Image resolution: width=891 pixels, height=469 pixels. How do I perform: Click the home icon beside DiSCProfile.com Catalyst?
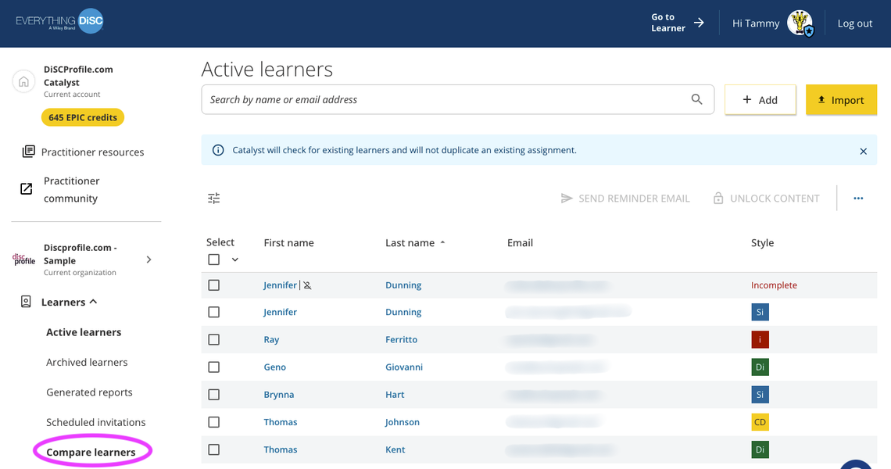click(24, 81)
